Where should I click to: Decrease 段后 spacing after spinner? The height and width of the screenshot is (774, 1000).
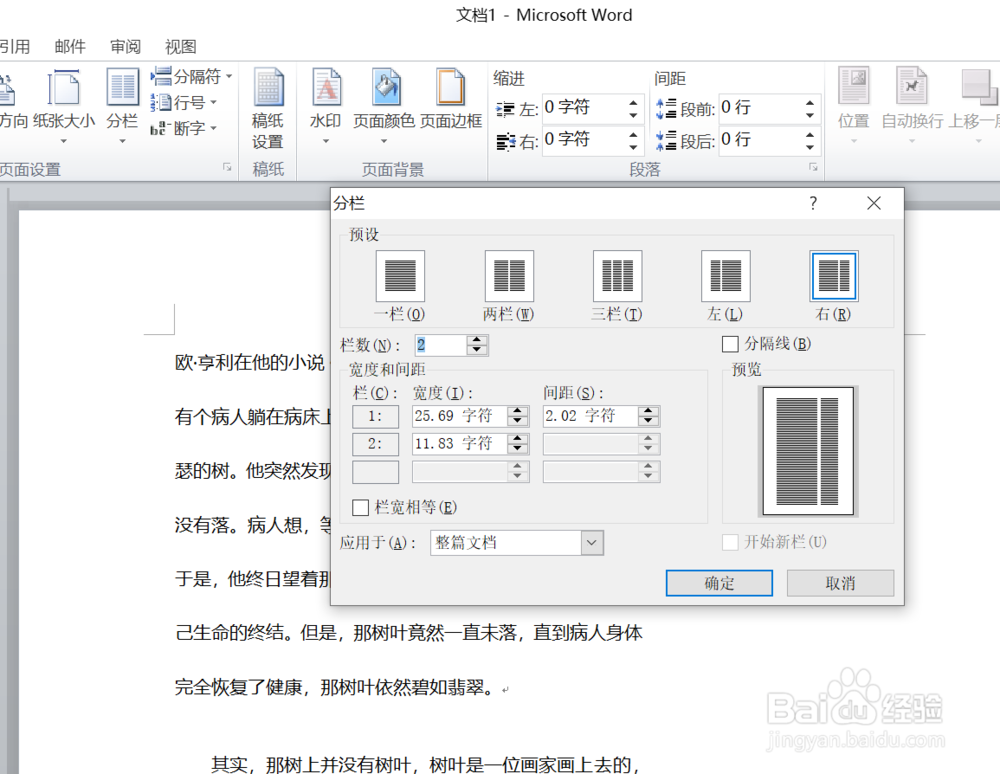pyautogui.click(x=809, y=146)
